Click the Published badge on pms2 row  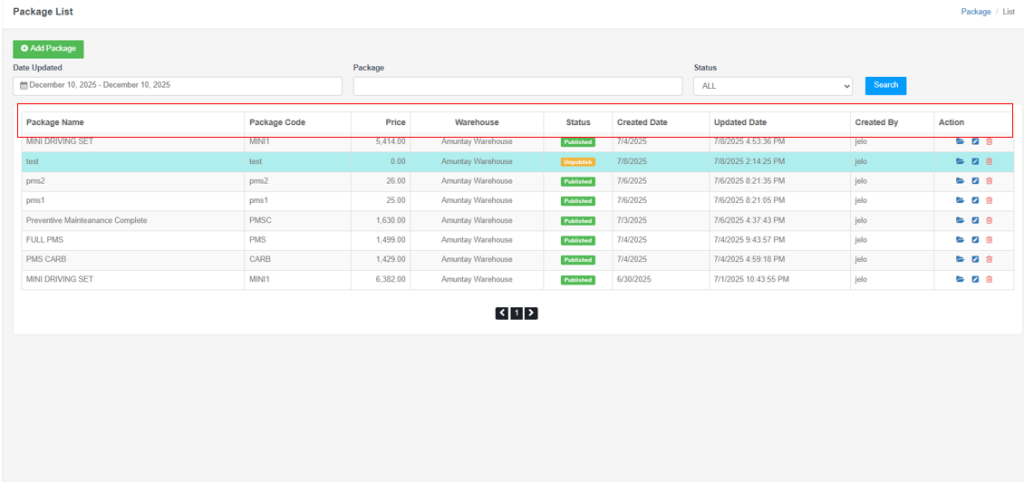(578, 182)
